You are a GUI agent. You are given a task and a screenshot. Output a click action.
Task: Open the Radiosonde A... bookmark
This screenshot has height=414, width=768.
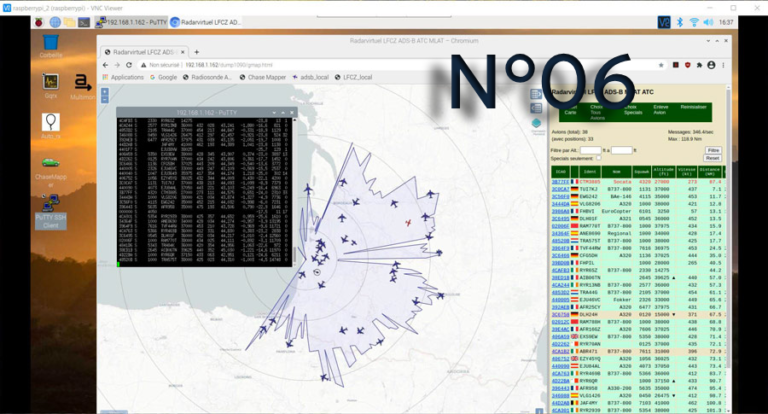207,77
